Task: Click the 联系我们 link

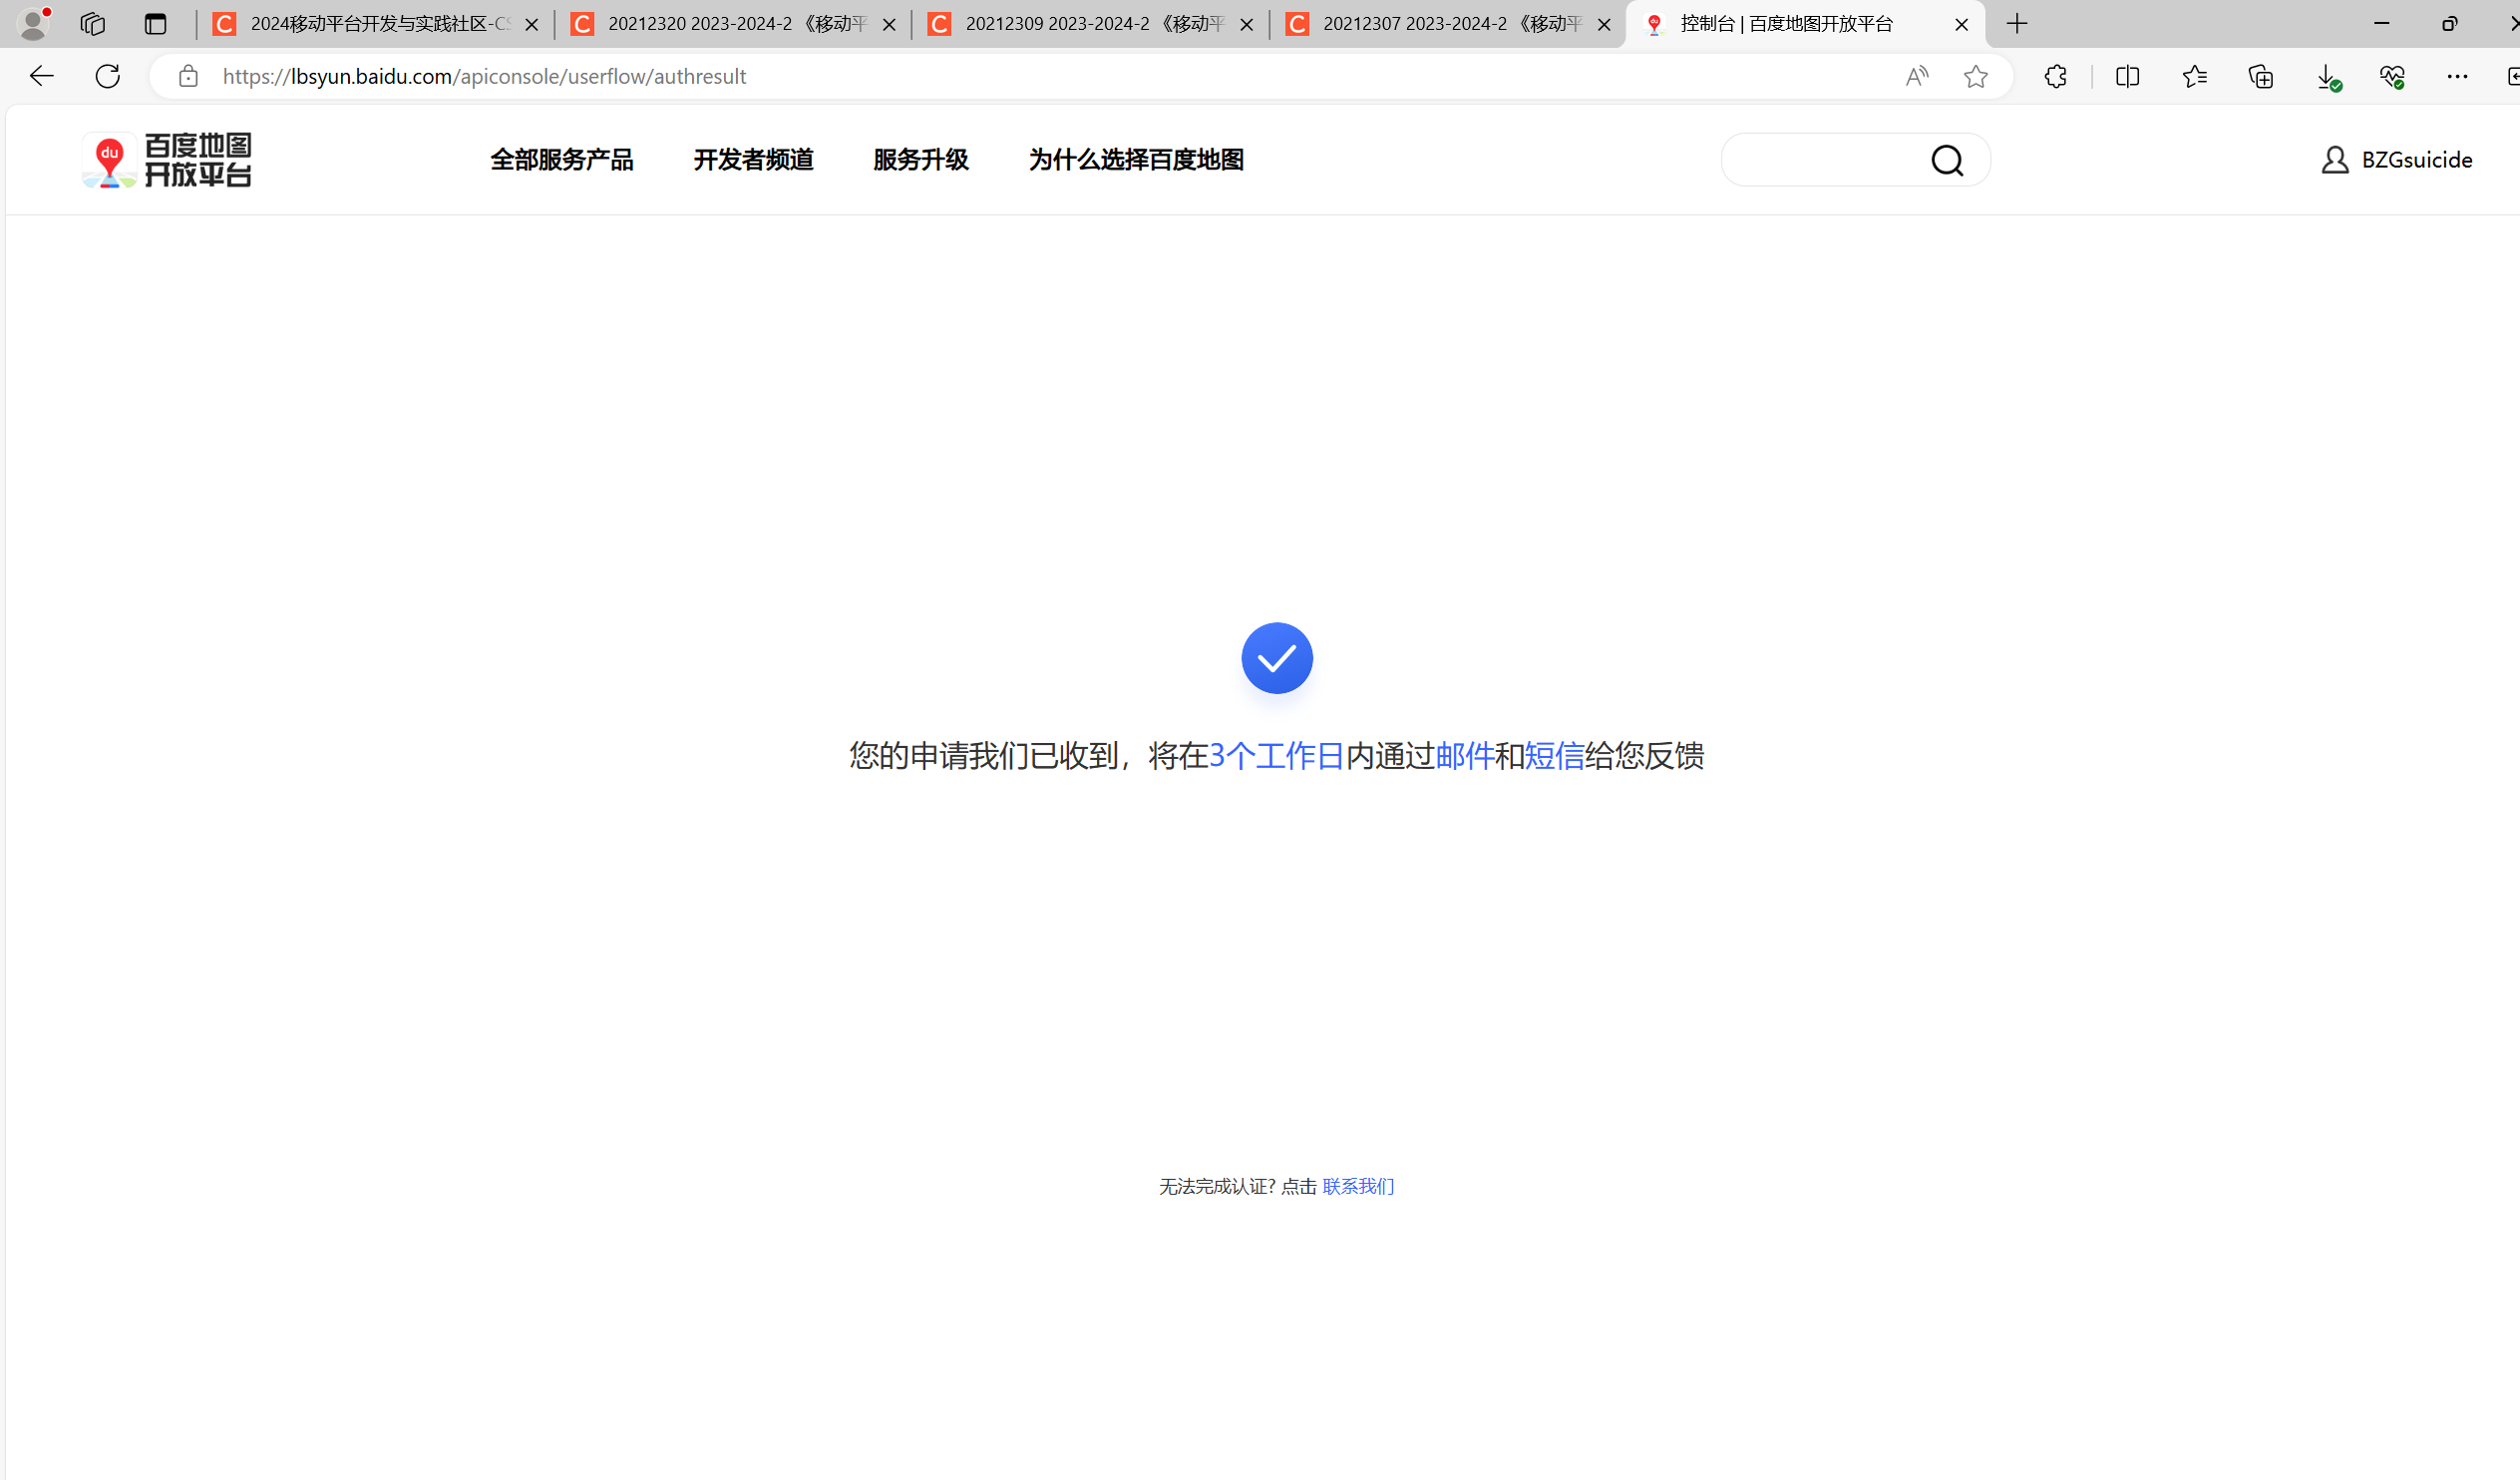Action: point(1357,1186)
